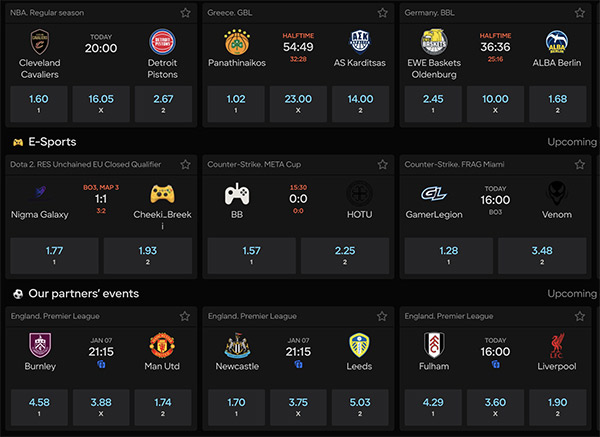Bet on Nigma Galaxy at 1.77 odds
Screen dimensions: 600x437
pyautogui.click(x=54, y=256)
